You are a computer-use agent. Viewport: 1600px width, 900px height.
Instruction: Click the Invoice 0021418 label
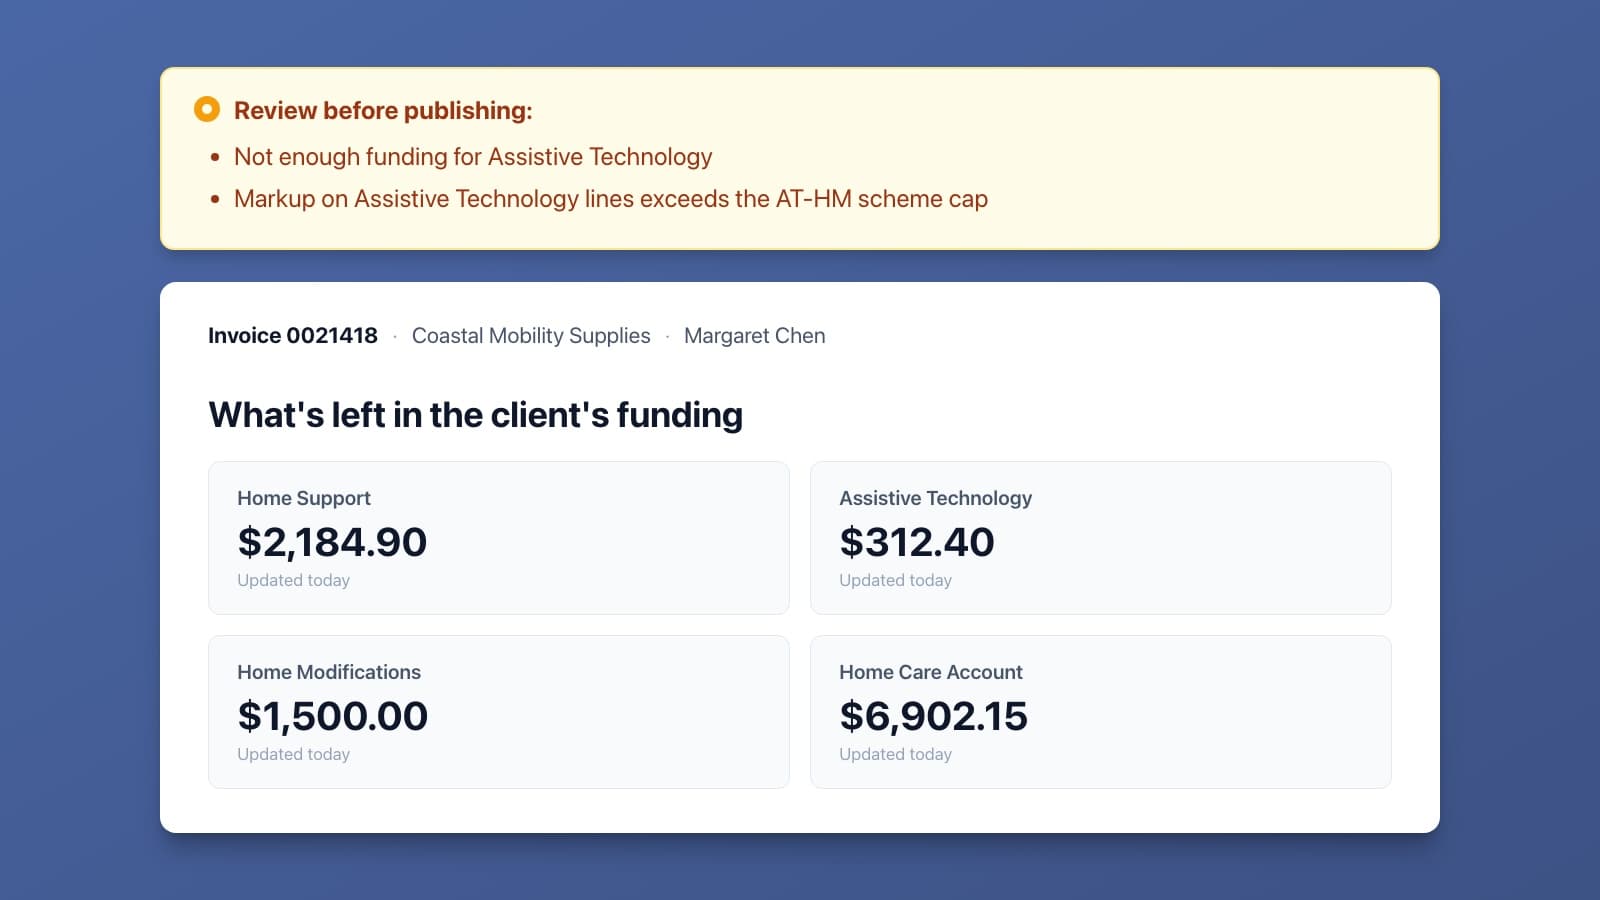293,336
